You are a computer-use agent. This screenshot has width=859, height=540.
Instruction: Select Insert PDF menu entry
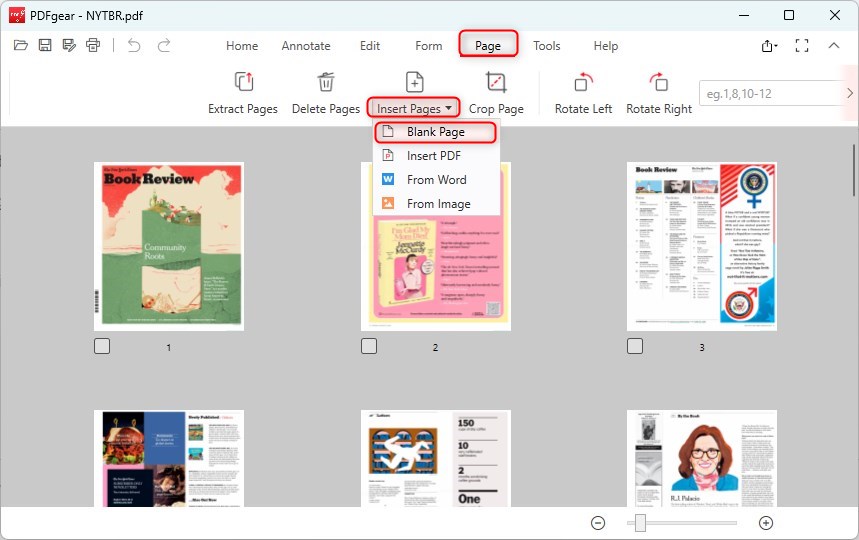[x=436, y=156]
